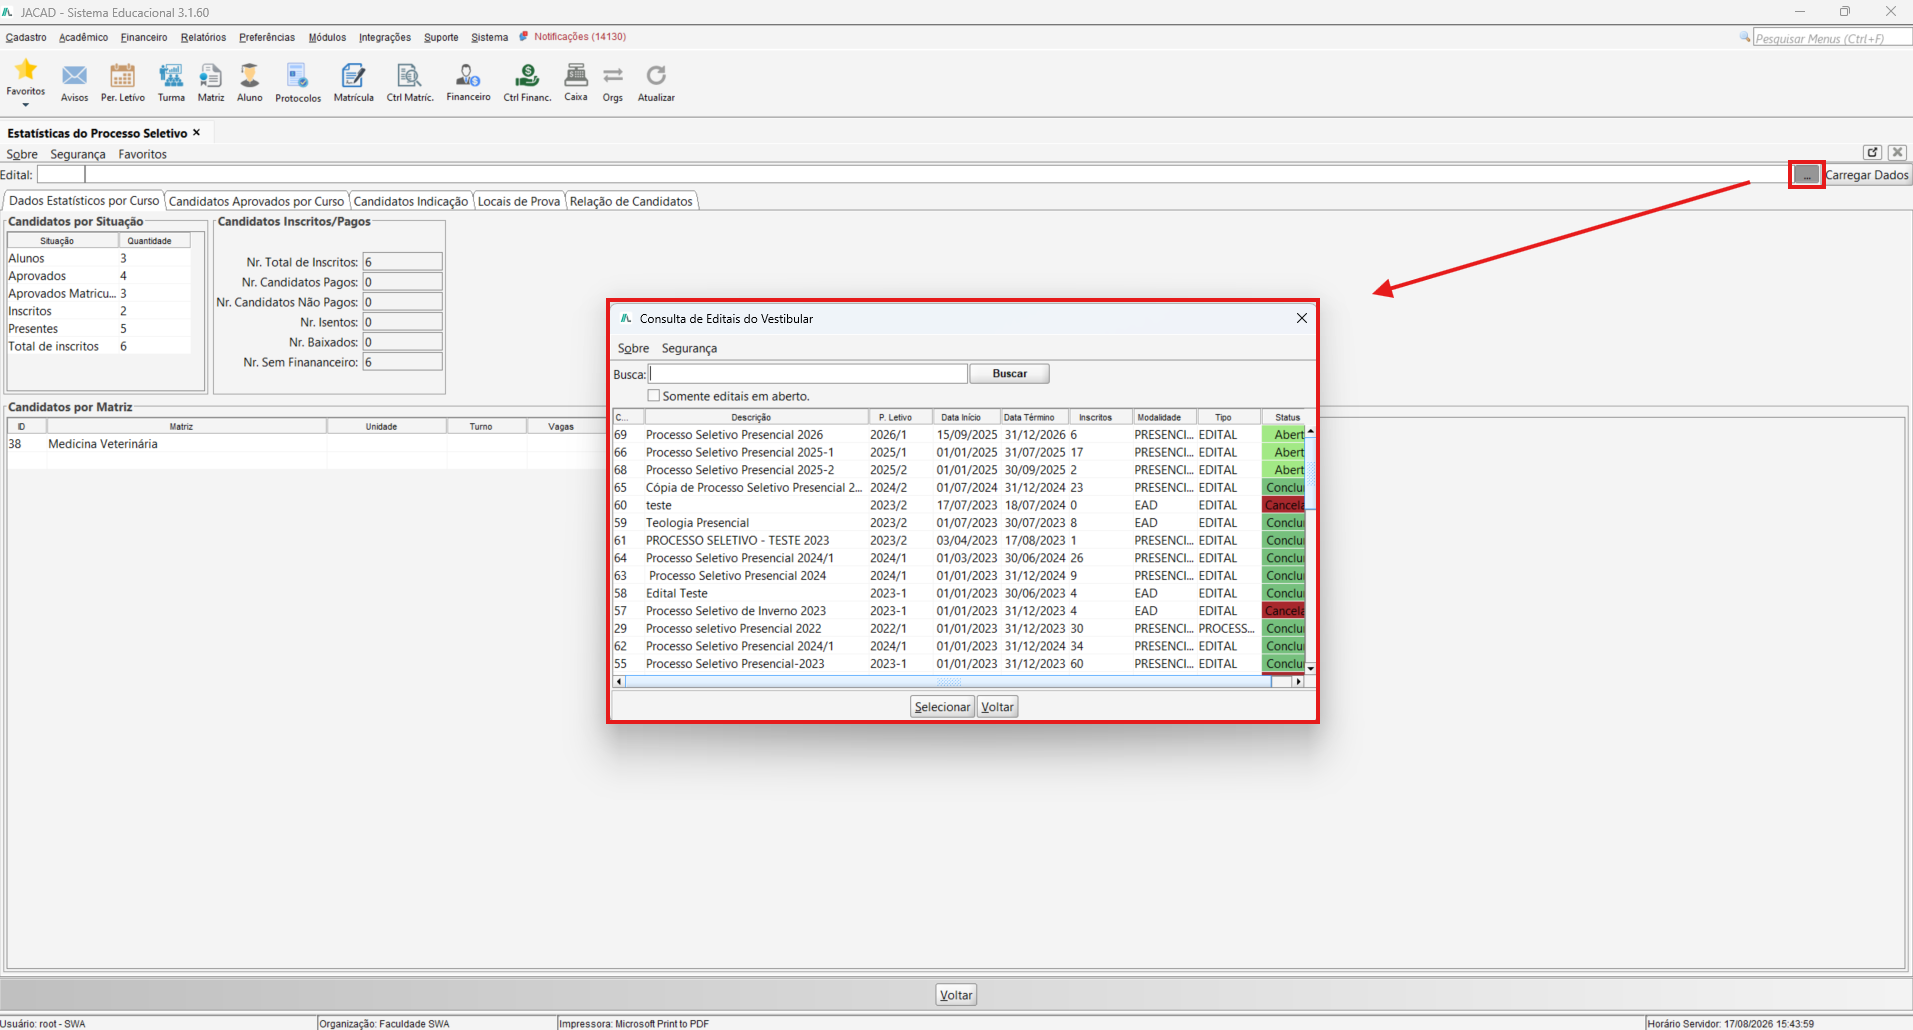Image resolution: width=1913 pixels, height=1030 pixels.
Task: Open Sobre menu in the Consulta dialog
Action: (x=633, y=348)
